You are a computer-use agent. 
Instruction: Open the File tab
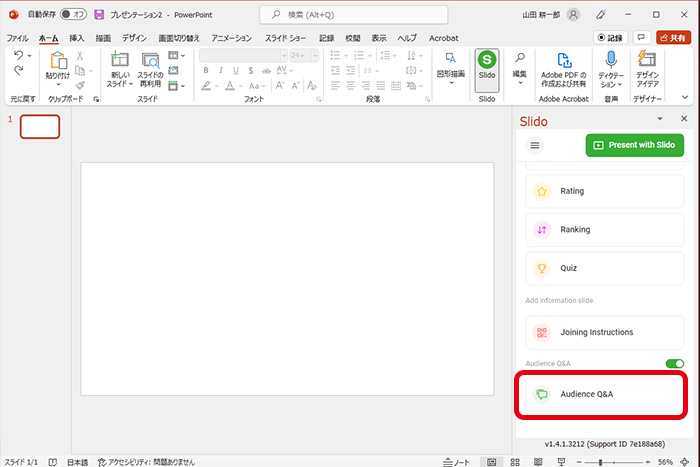point(17,38)
